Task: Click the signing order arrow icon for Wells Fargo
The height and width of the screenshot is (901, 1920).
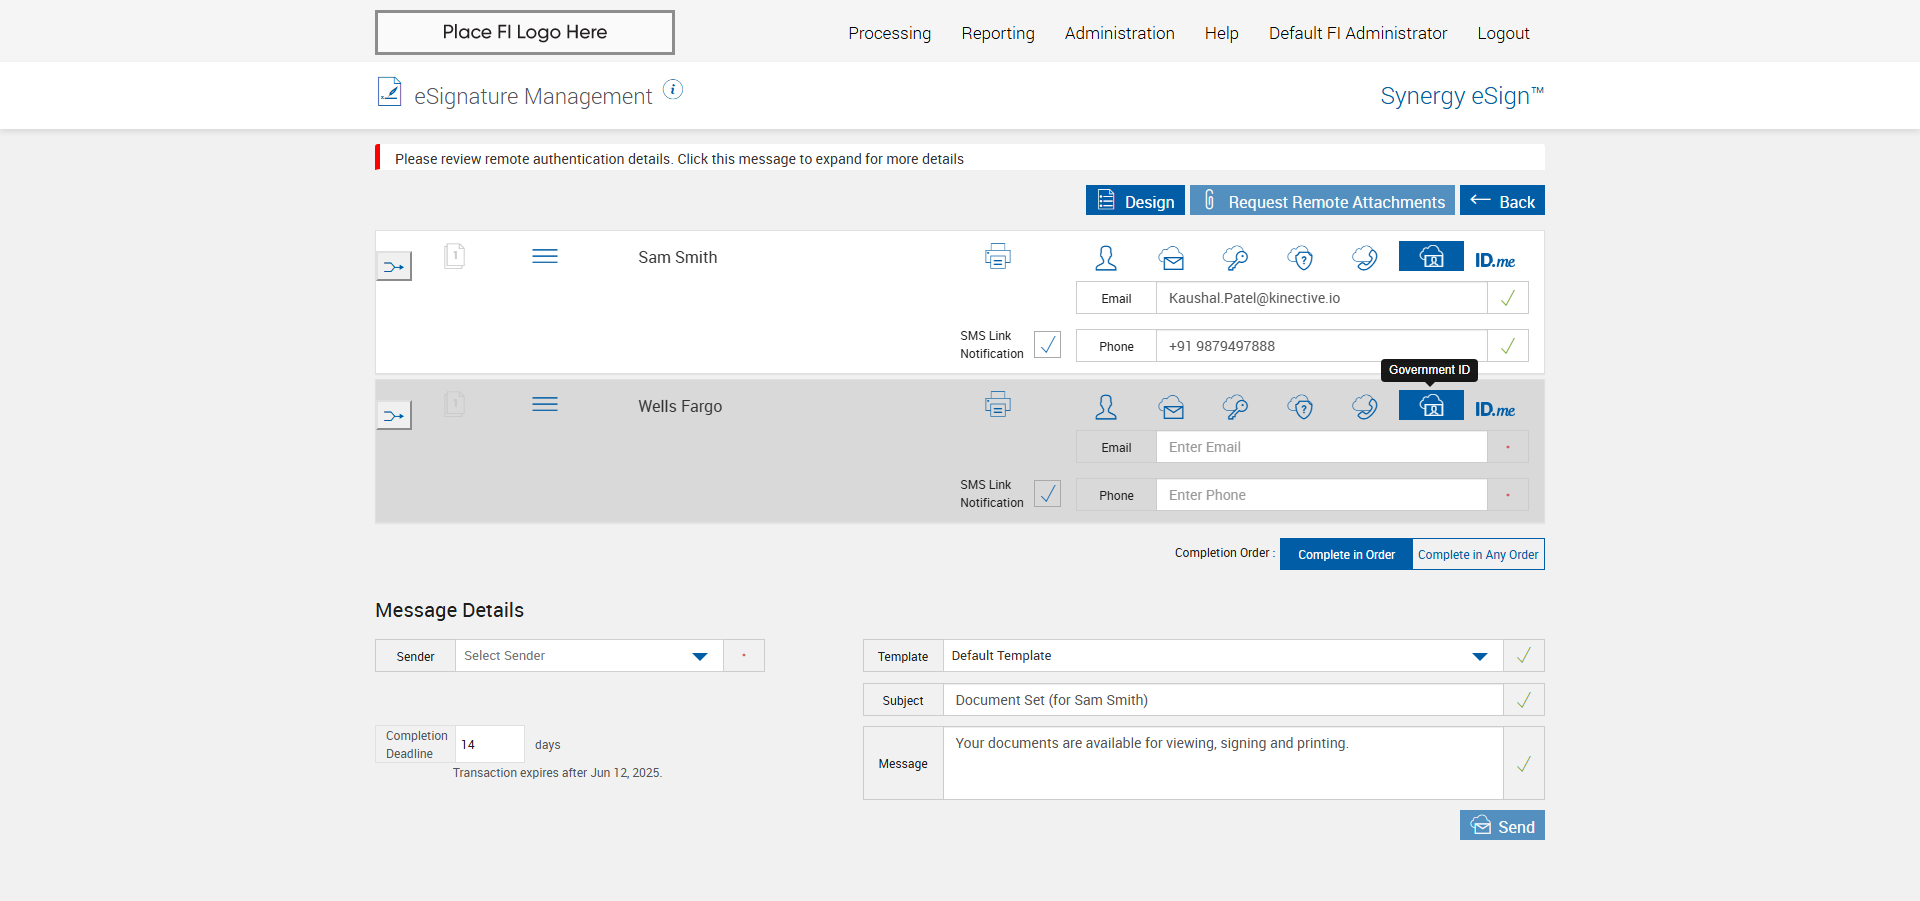Action: pos(394,416)
